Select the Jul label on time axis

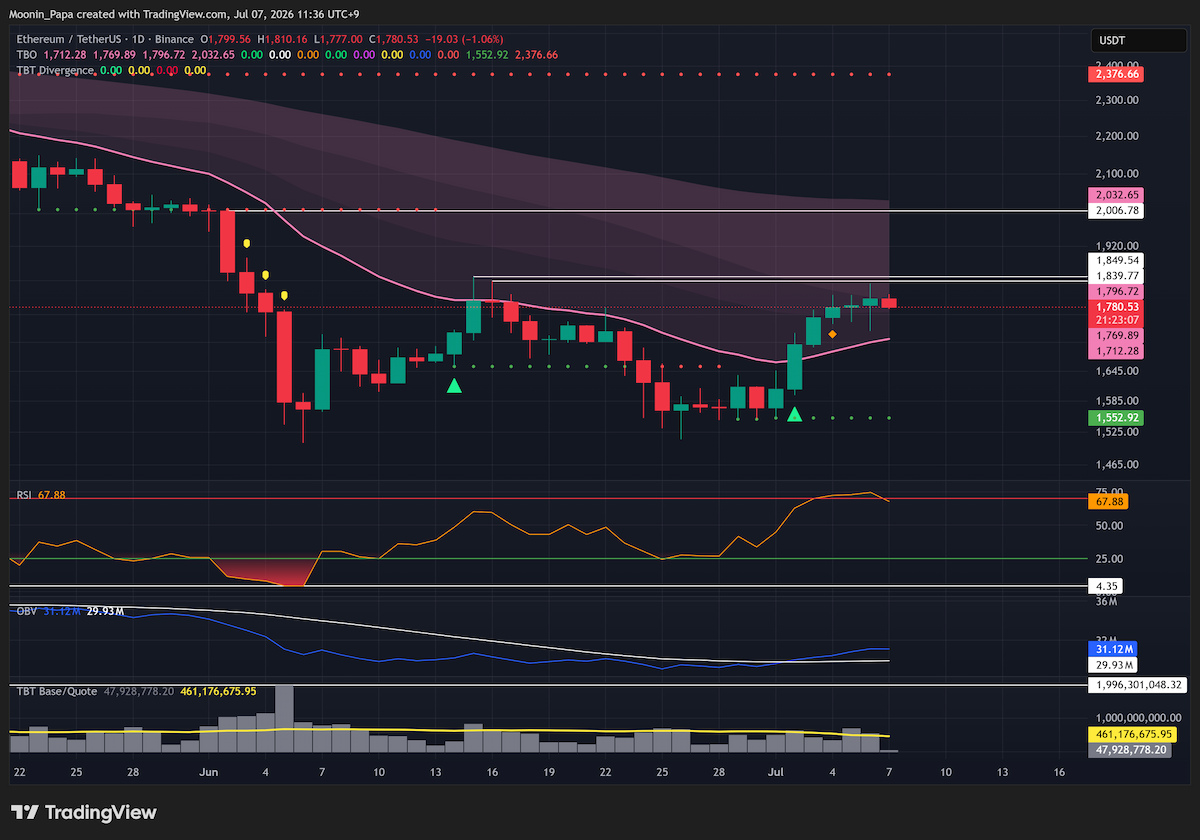point(775,772)
